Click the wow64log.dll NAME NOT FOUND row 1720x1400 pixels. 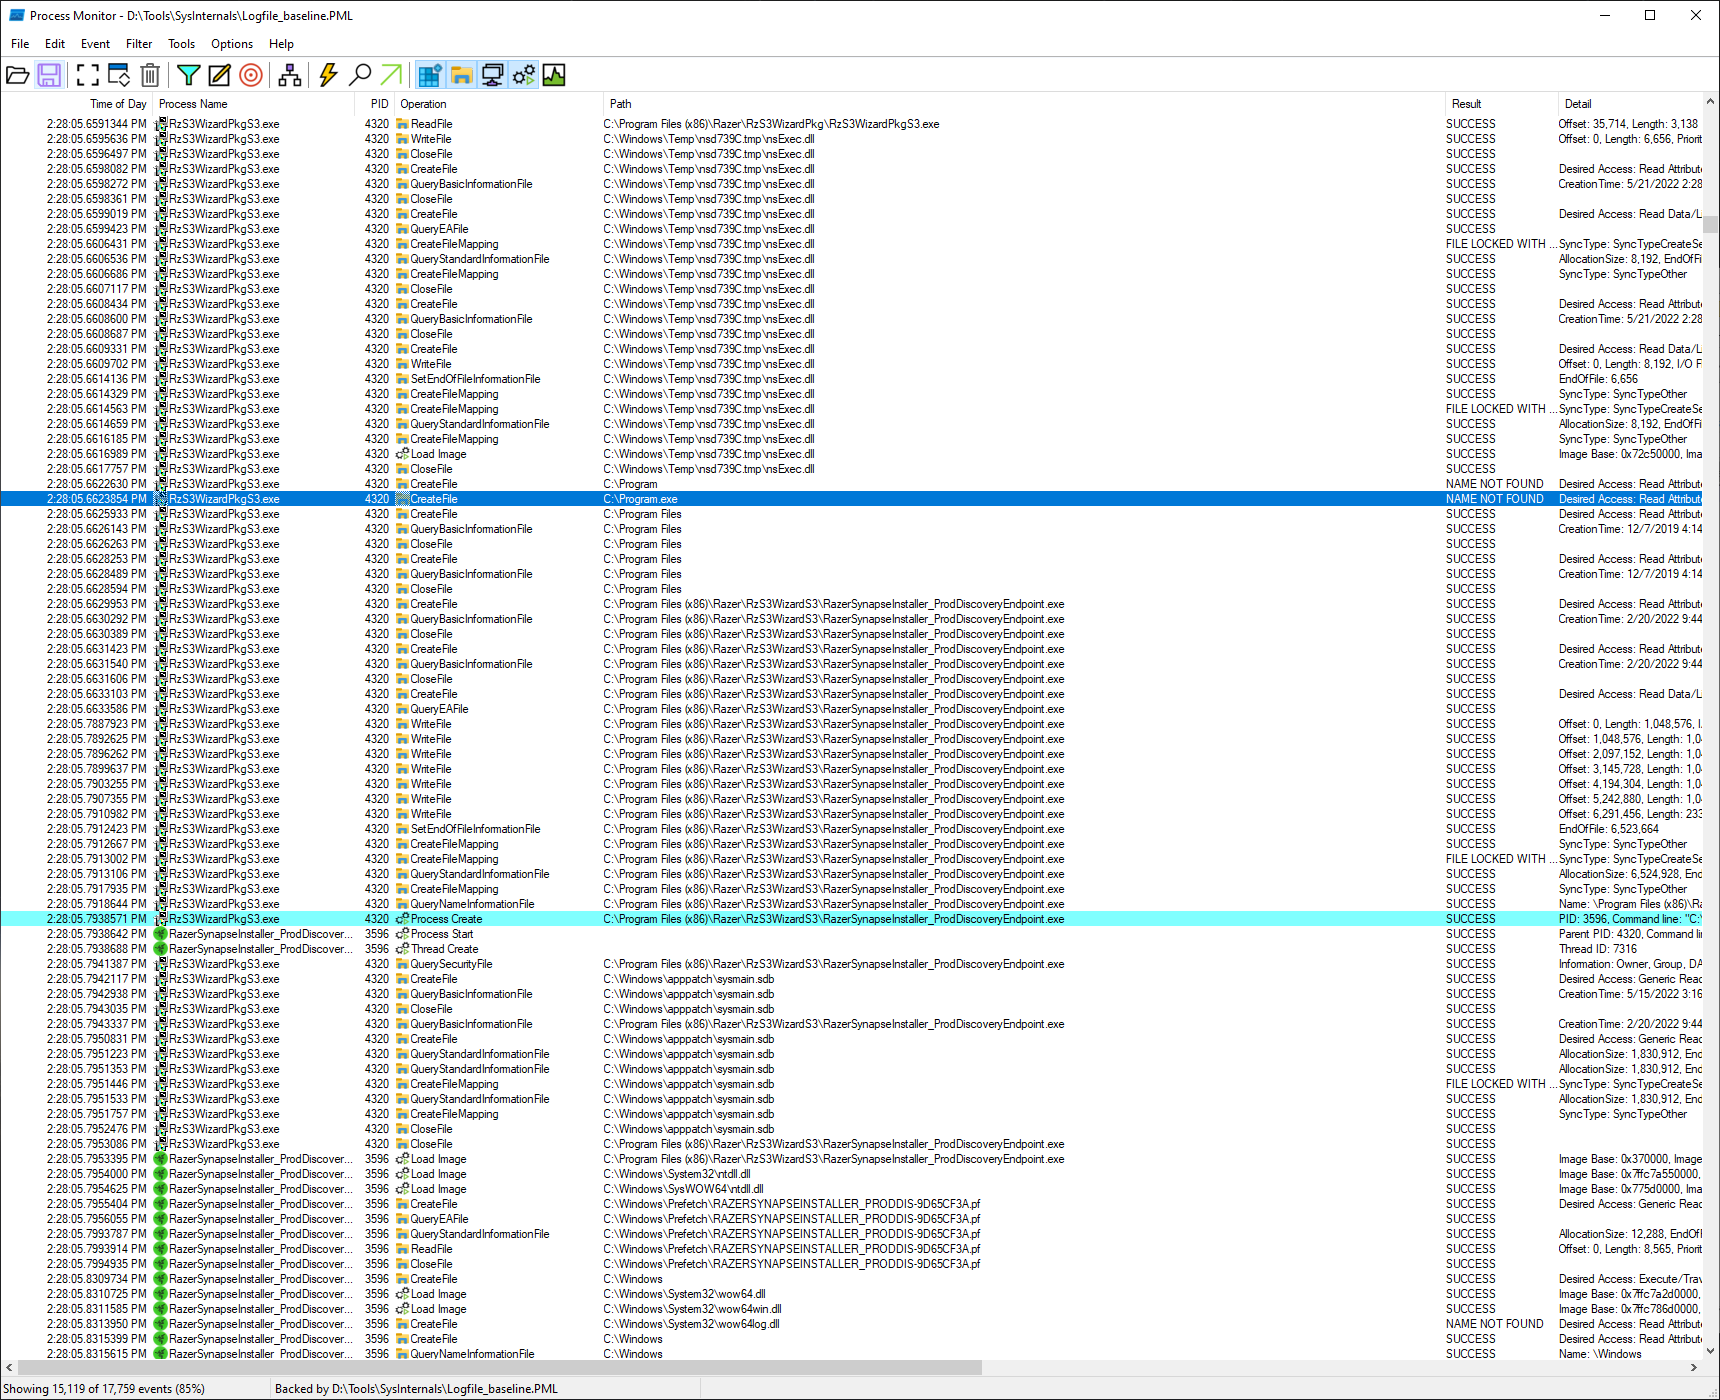click(x=851, y=1324)
